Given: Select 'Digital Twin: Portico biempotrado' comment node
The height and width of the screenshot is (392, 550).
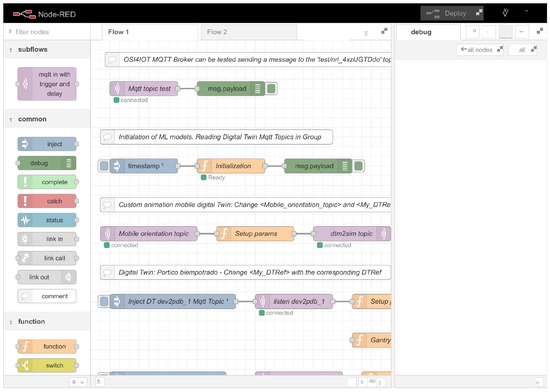Looking at the screenshot, I should coord(246,272).
